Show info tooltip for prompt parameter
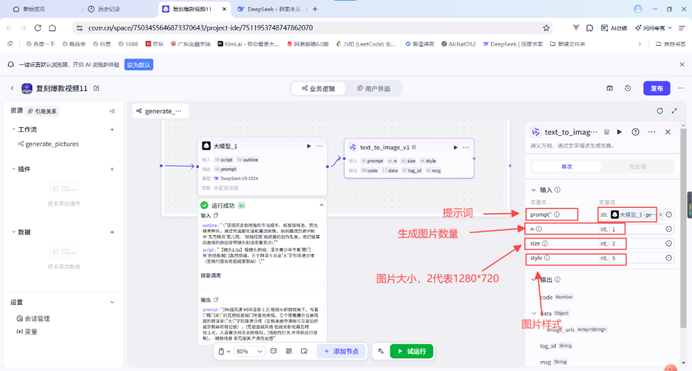The image size is (692, 371). tap(557, 214)
